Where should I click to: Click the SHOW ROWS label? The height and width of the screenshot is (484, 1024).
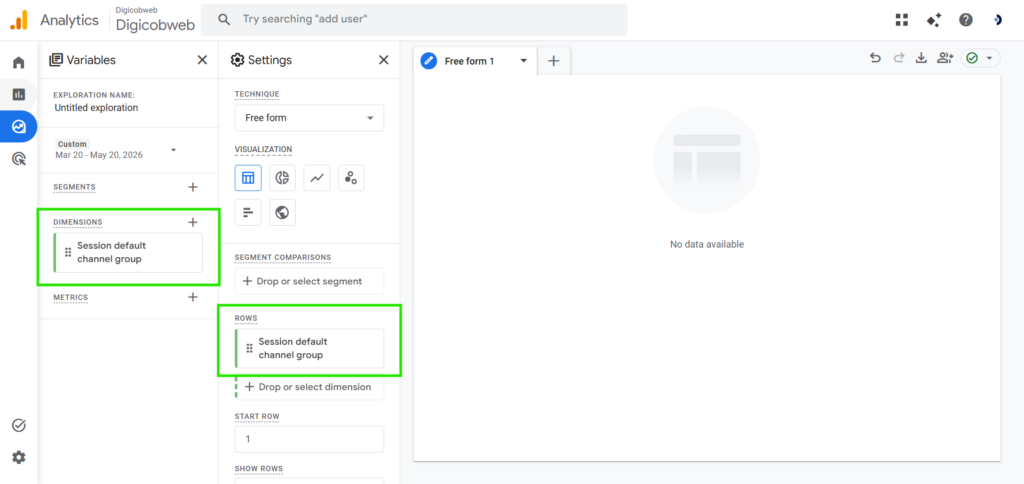pos(259,469)
